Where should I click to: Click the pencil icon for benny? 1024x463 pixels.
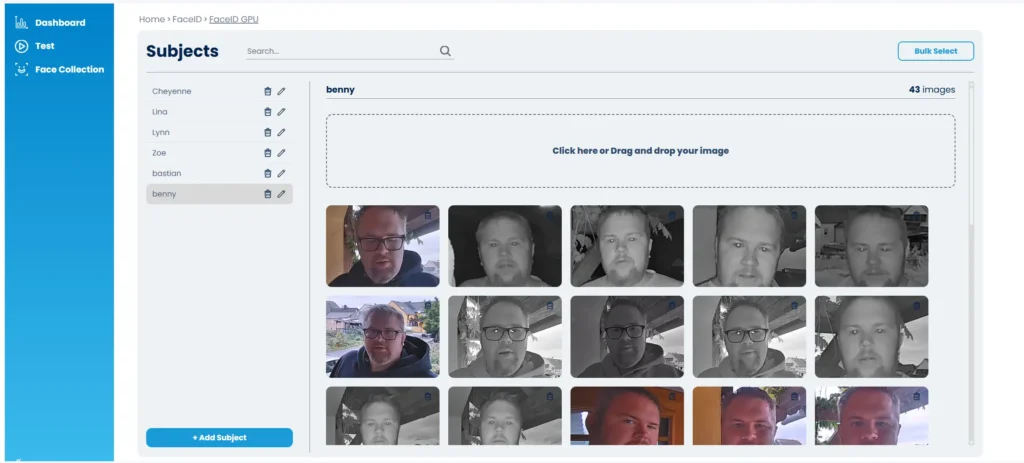[x=281, y=194]
